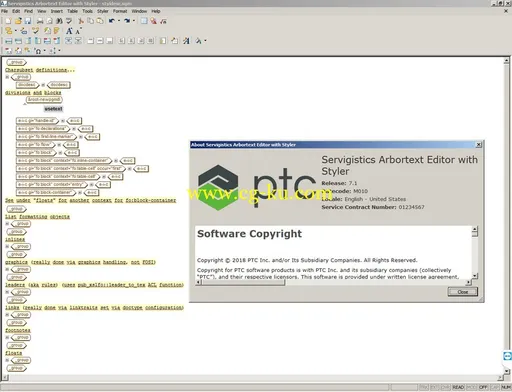512x392 pixels.
Task: Click the About dialog X close button
Action: click(478, 144)
